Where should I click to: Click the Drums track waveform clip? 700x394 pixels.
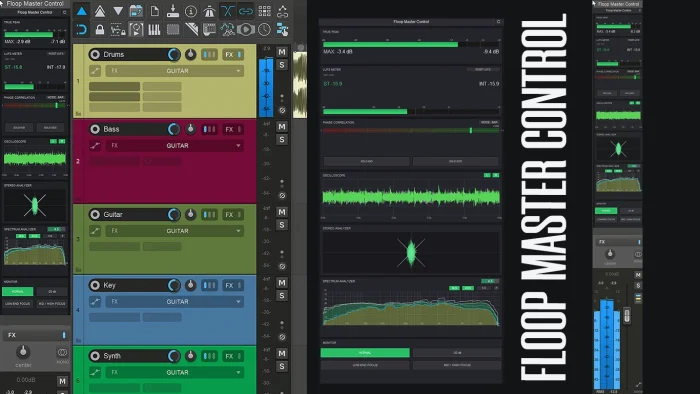300,85
